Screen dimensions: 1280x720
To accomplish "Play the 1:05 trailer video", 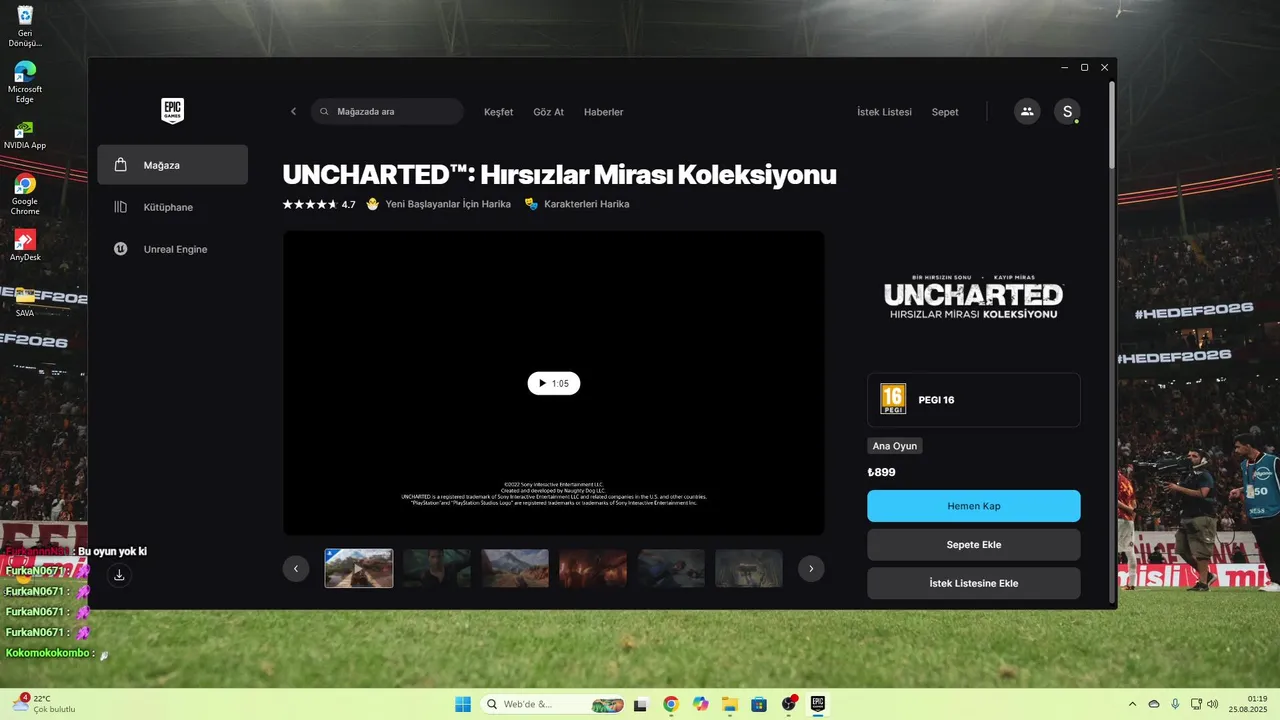I will click(554, 383).
